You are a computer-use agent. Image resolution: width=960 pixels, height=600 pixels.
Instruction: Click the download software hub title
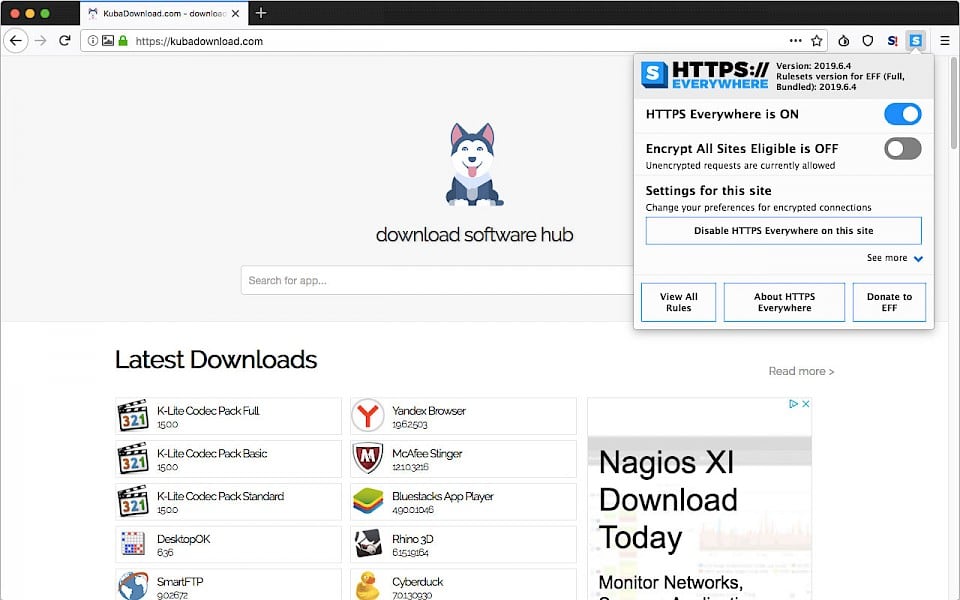[474, 234]
